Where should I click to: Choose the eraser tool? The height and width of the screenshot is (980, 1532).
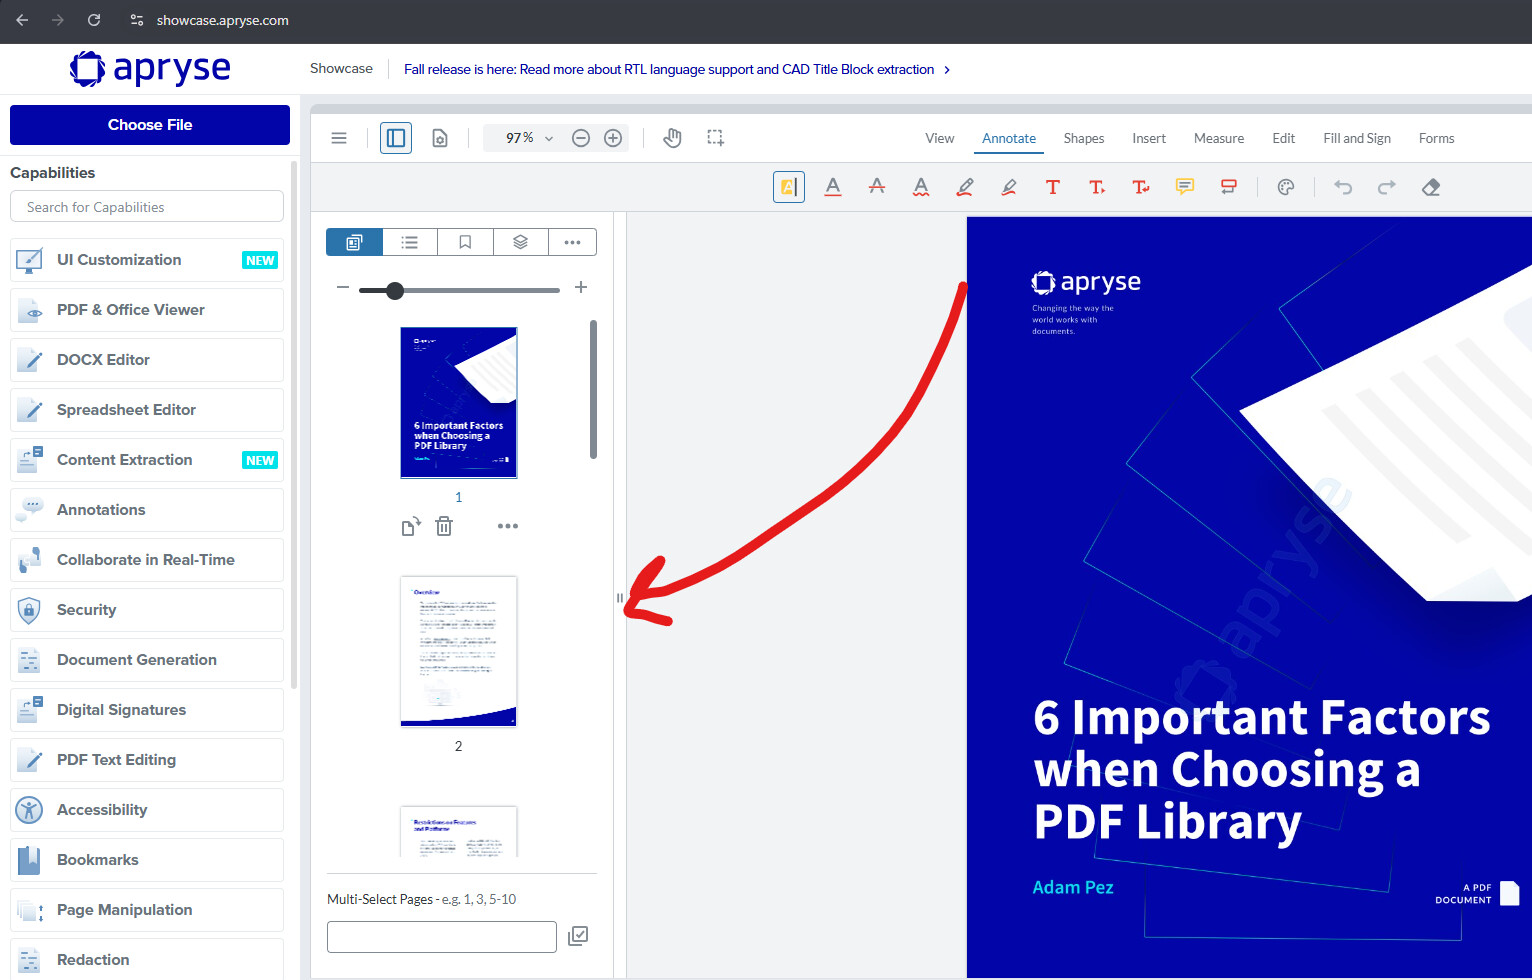(x=1431, y=187)
